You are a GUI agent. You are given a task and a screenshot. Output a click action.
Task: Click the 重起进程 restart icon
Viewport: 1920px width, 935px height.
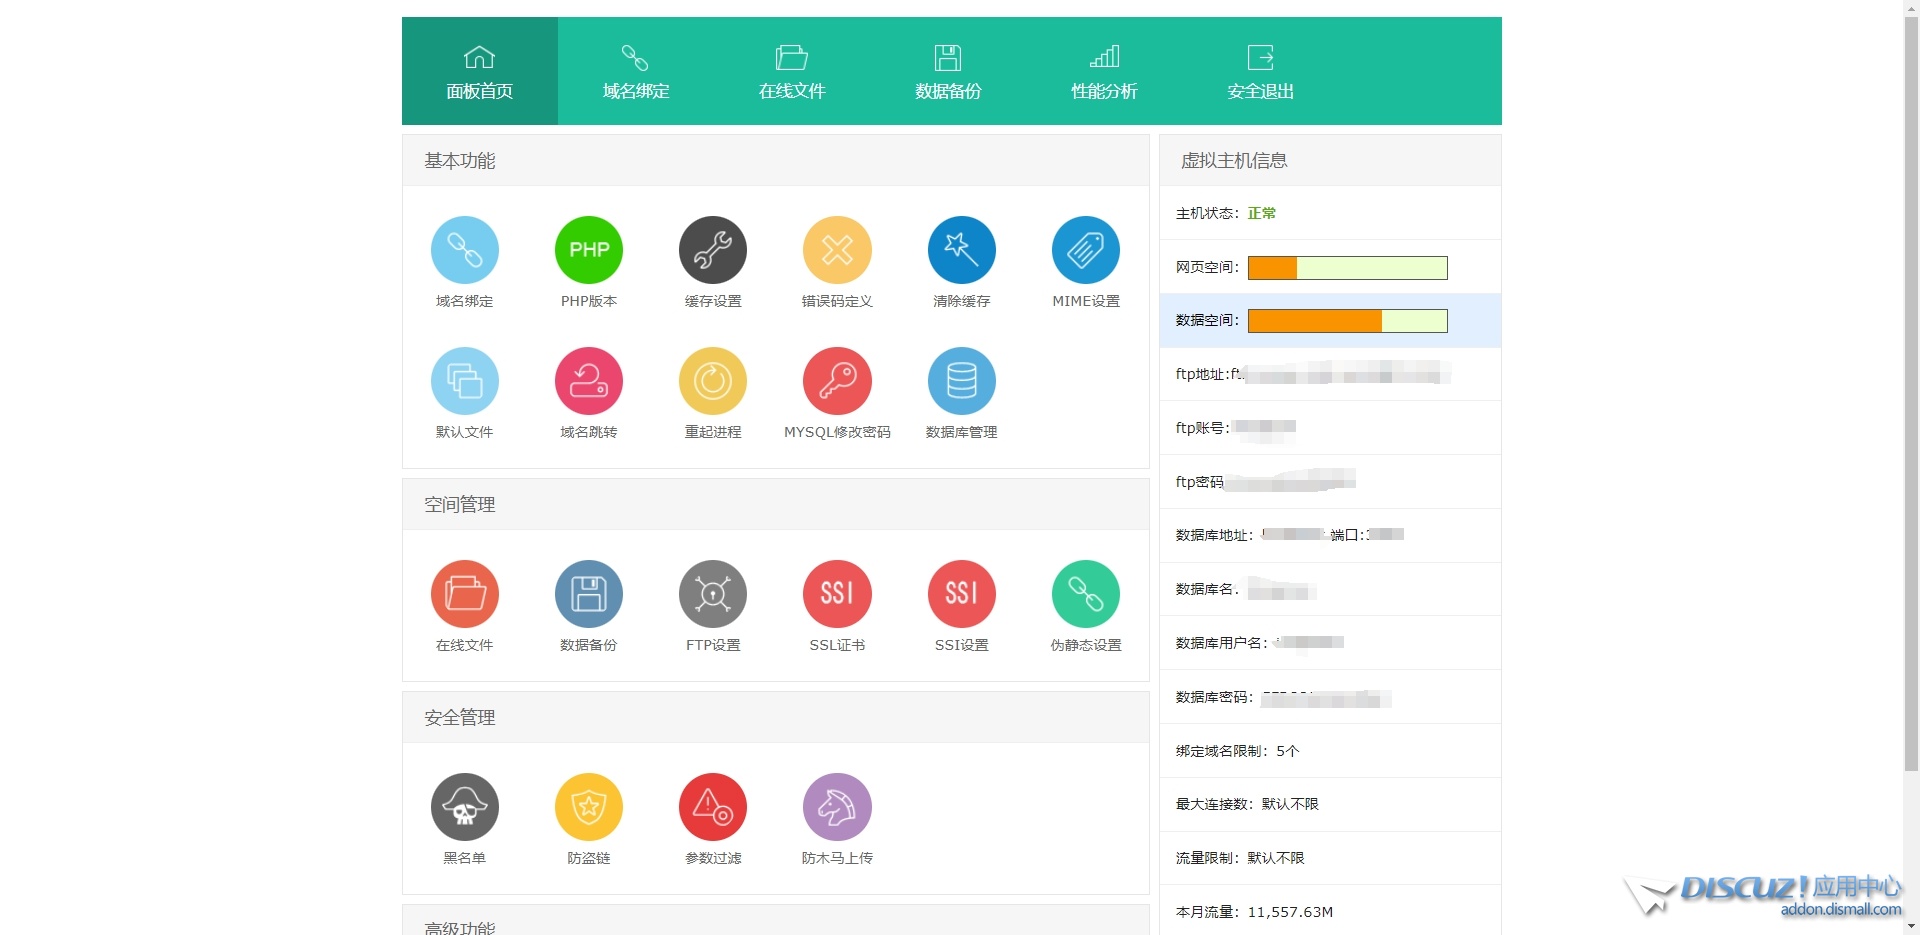[712, 381]
